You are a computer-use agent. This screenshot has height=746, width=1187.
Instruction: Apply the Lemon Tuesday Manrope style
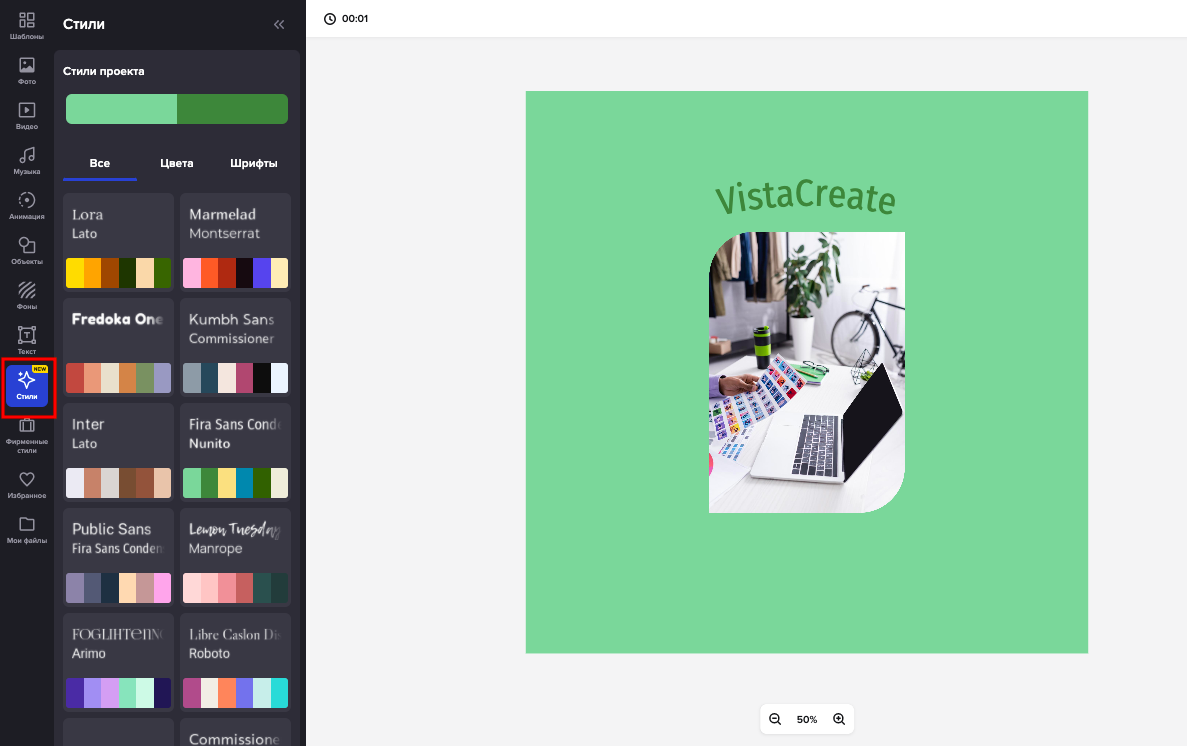pos(235,557)
